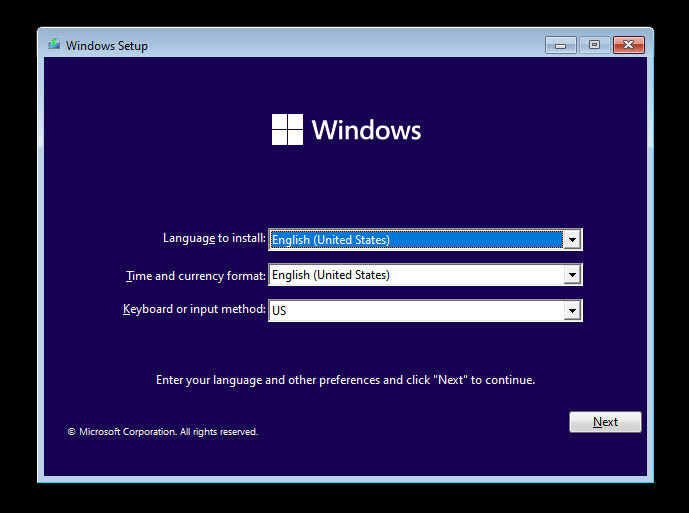Screen dimensions: 689x513
Task: Click the empty title bar area
Action: click(350, 45)
